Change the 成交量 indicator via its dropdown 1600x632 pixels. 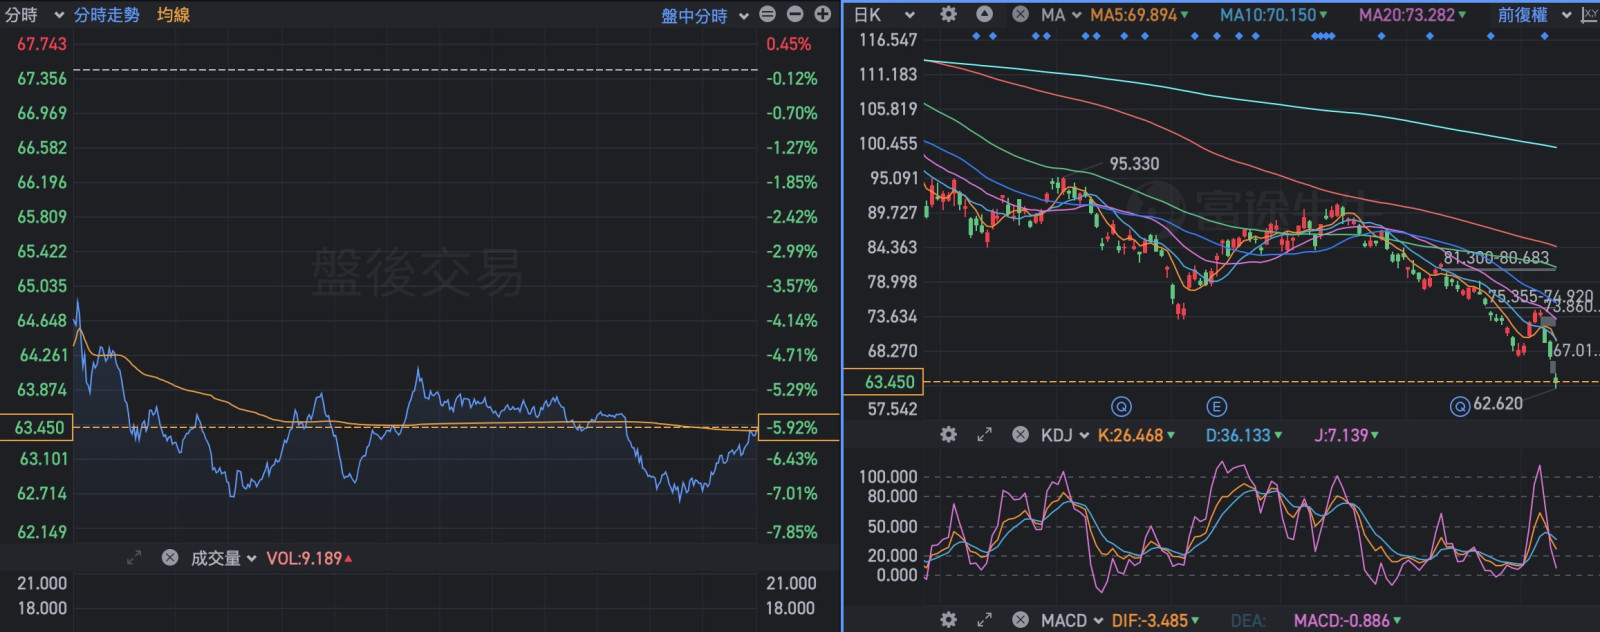[224, 558]
